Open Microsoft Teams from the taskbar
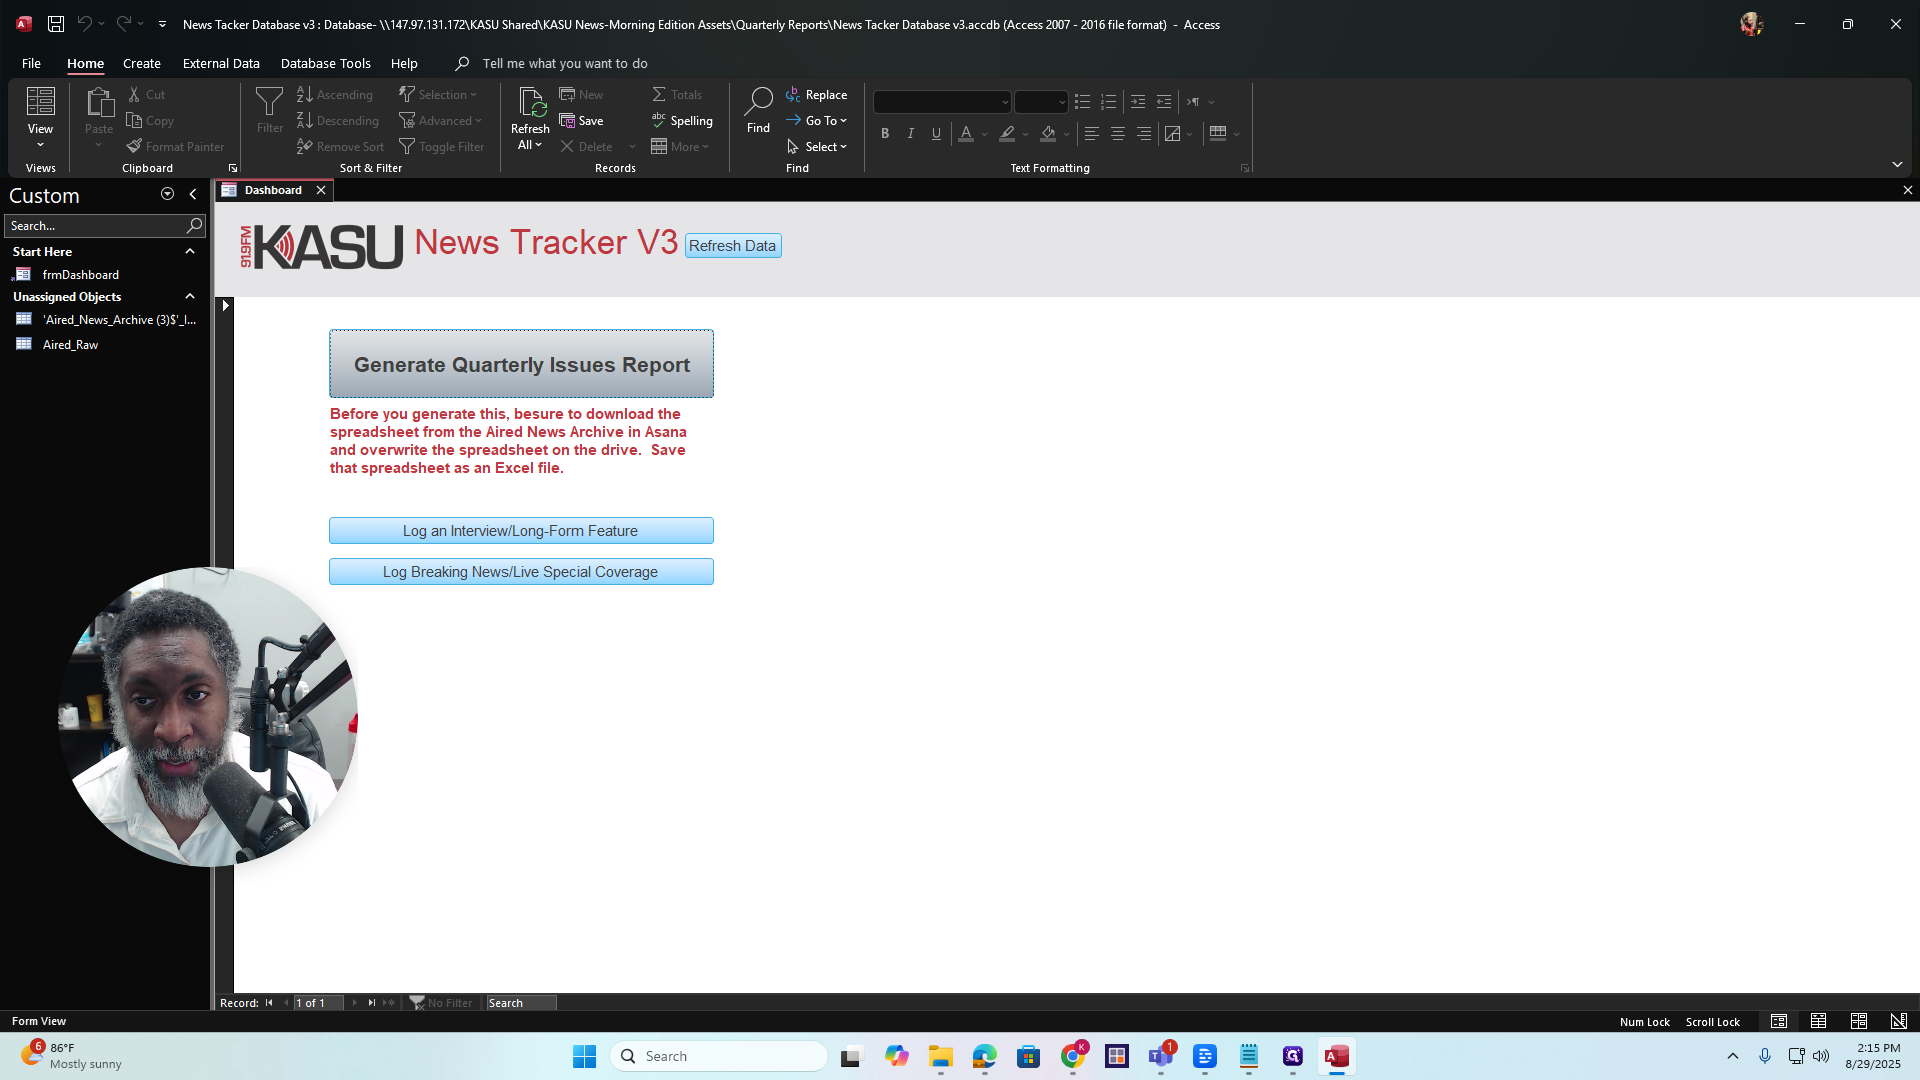Image resolution: width=1920 pixels, height=1080 pixels. click(1161, 1056)
